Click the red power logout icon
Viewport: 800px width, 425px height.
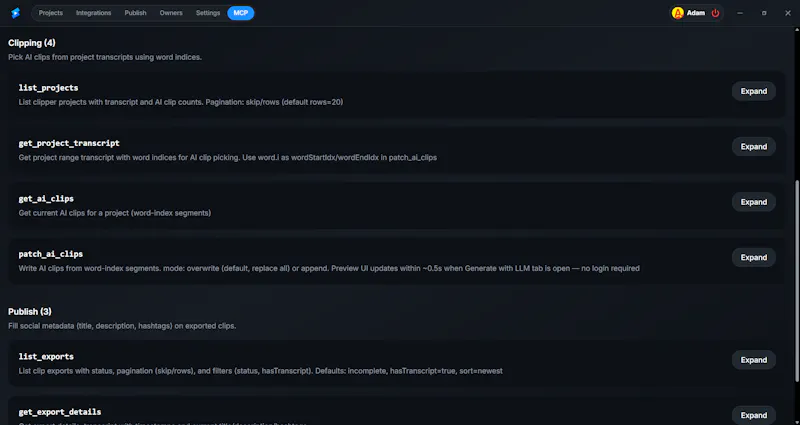(715, 13)
